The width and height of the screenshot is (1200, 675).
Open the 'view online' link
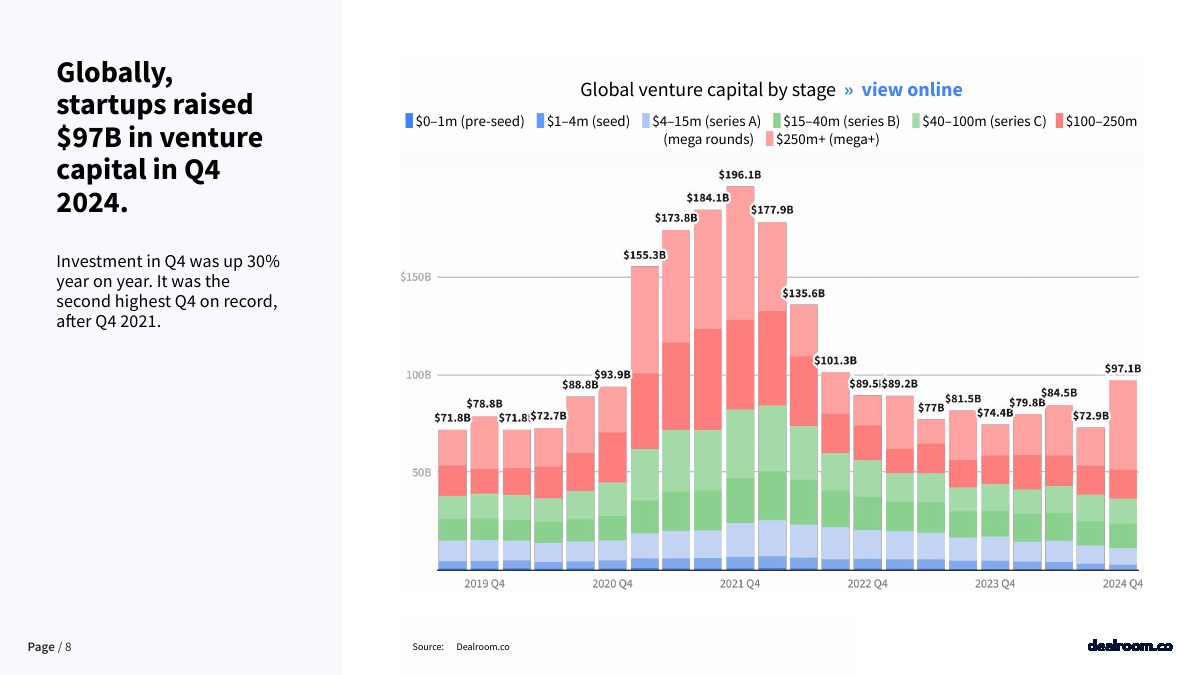tap(911, 90)
